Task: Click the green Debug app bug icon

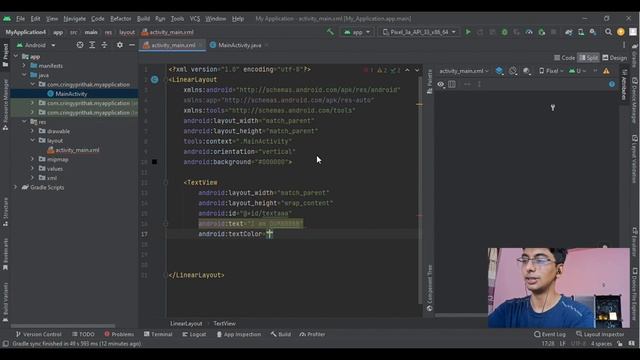Action: (504, 32)
